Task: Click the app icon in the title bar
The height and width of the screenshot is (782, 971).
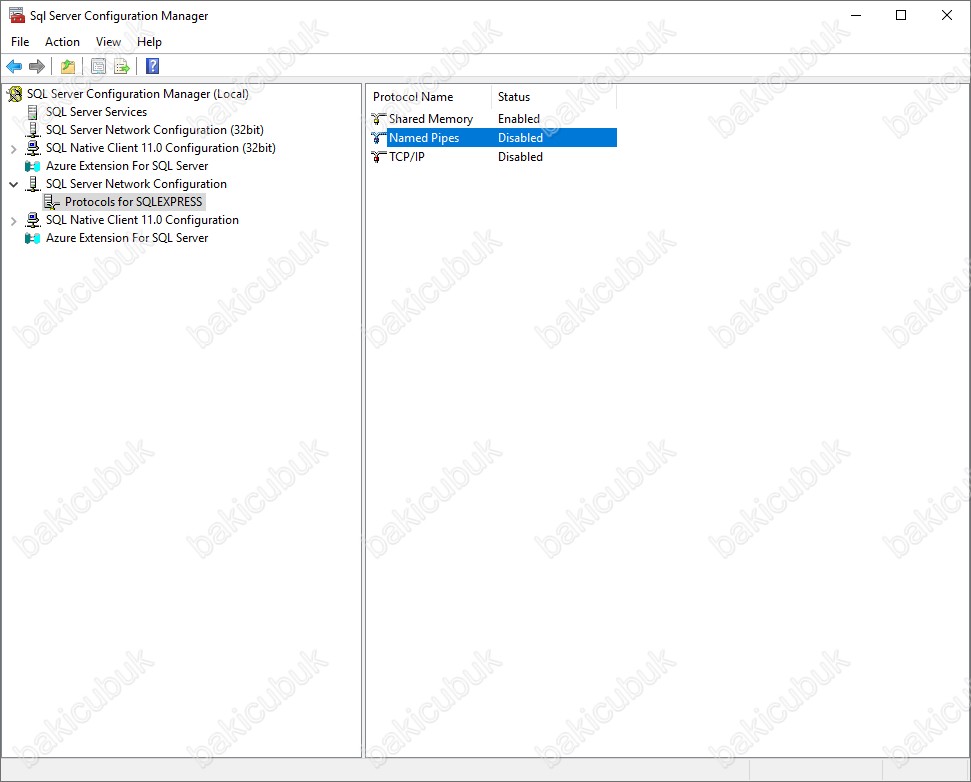Action: point(17,15)
